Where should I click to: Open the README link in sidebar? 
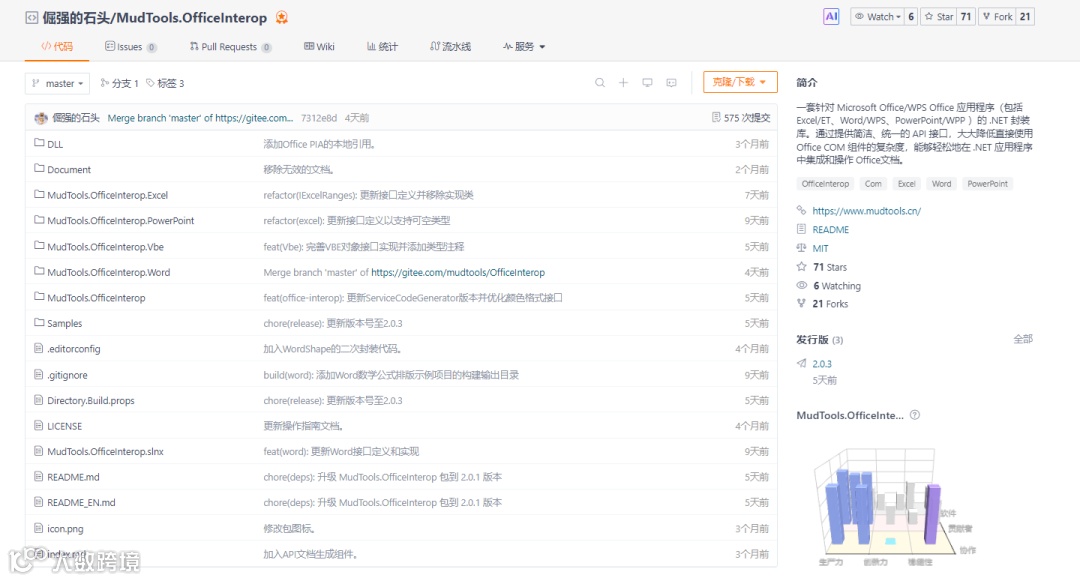click(831, 229)
